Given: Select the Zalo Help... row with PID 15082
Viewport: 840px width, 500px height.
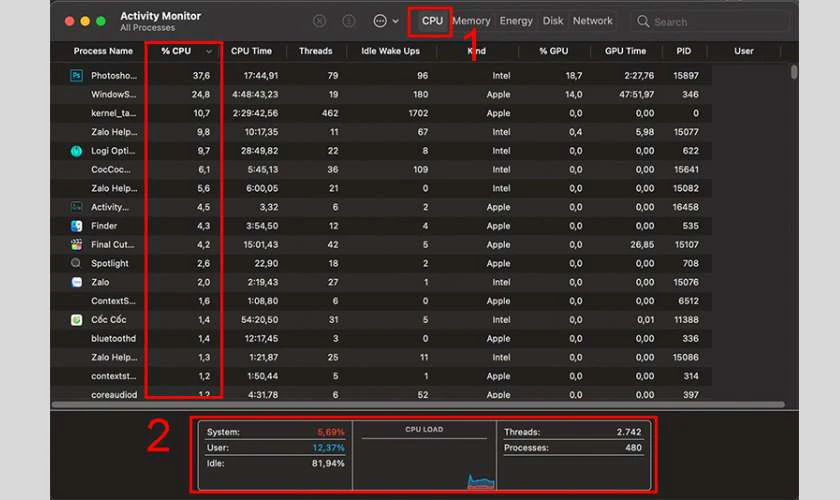Looking at the screenshot, I should (x=381, y=188).
